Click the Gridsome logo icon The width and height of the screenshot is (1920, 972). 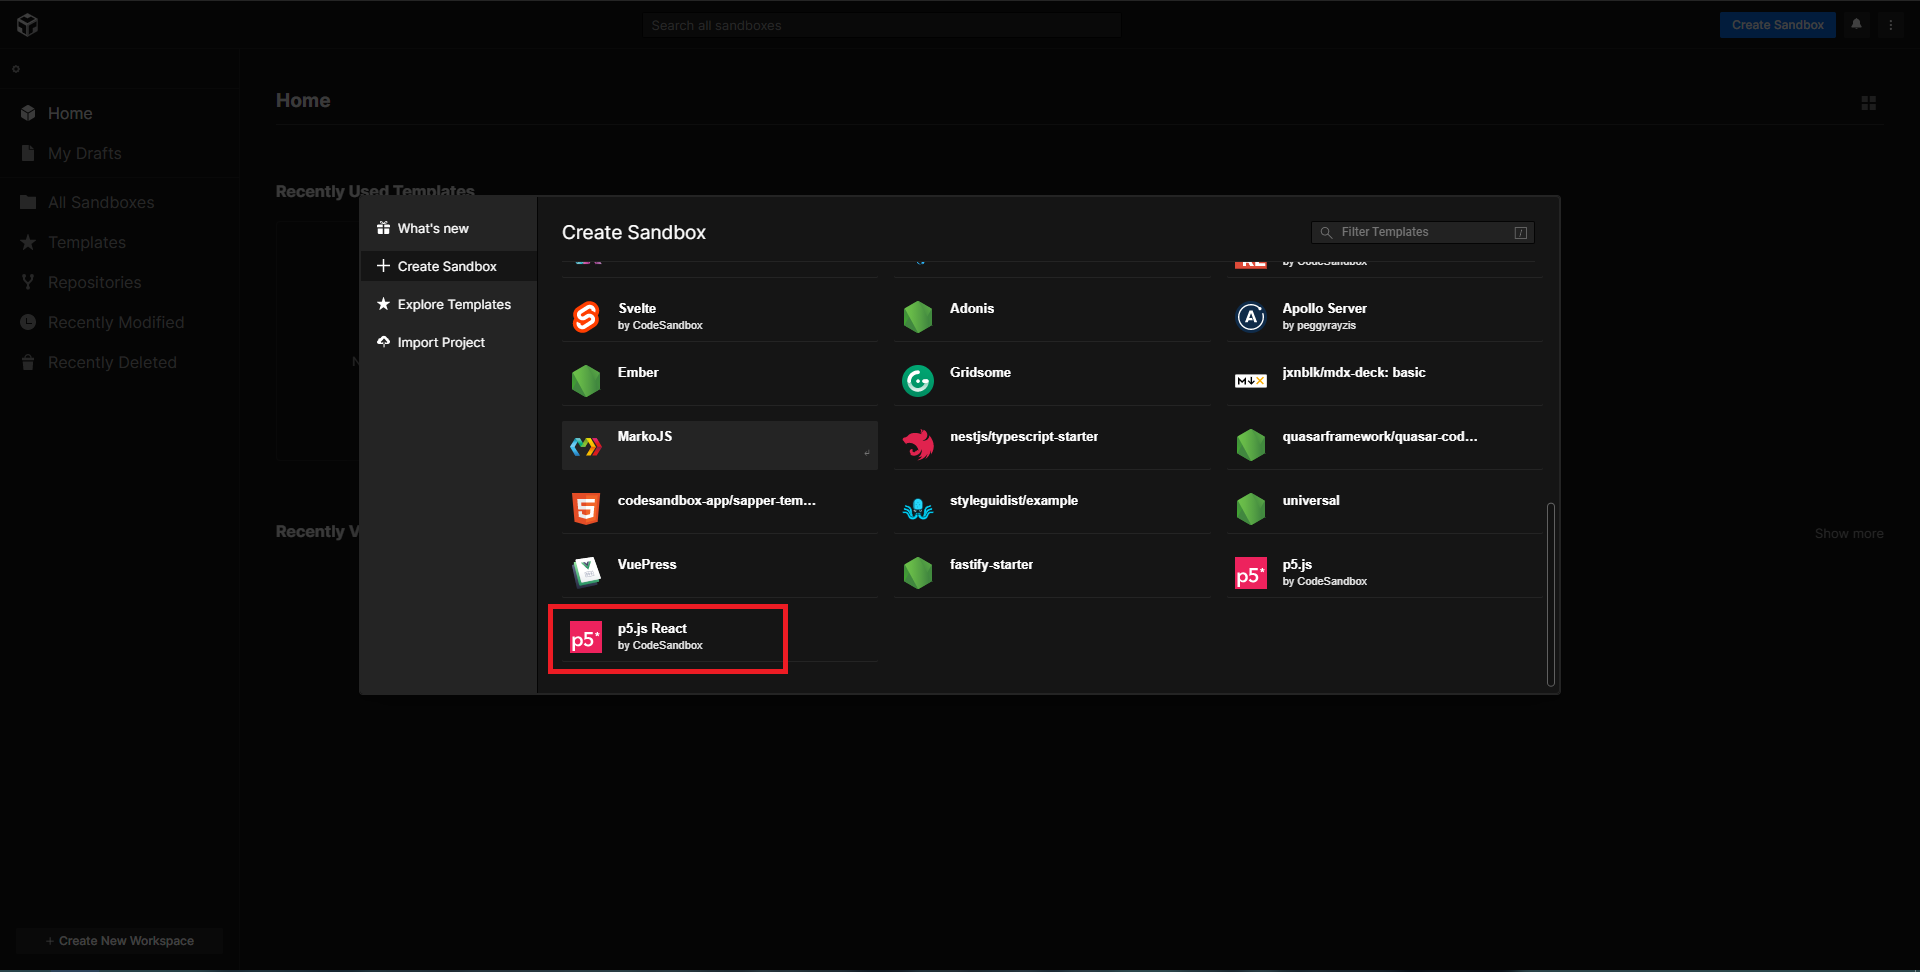[918, 381]
